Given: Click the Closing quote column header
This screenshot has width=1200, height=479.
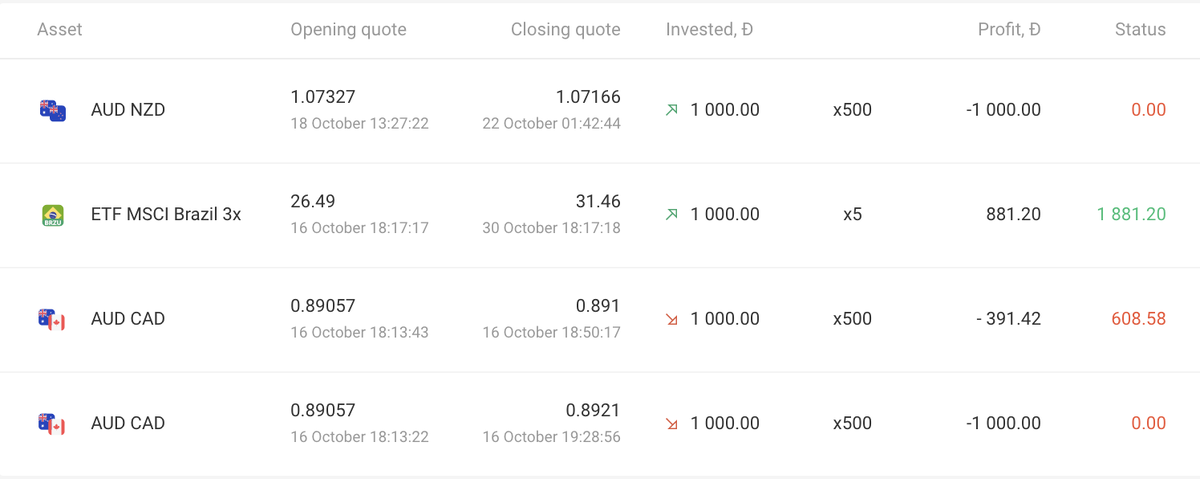Looking at the screenshot, I should coord(565,30).
